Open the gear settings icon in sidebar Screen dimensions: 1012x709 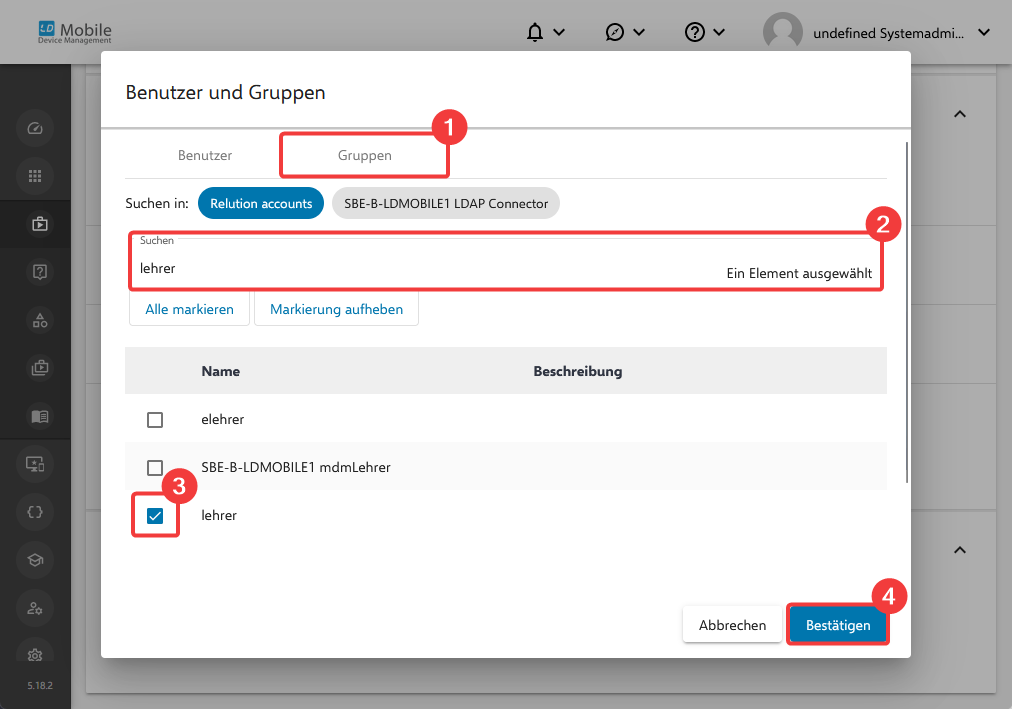click(x=35, y=655)
